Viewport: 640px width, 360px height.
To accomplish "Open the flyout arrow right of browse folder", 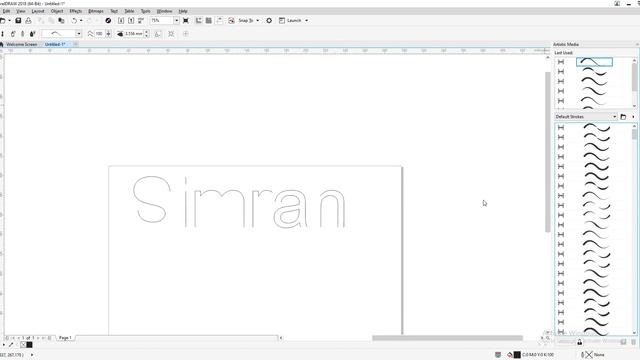I will 633,117.
